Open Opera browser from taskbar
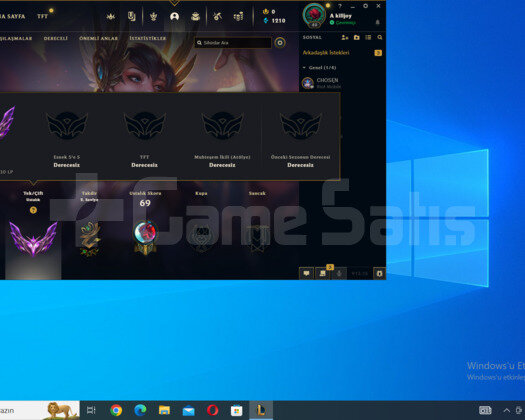Image resolution: width=525 pixels, height=420 pixels. [213, 410]
